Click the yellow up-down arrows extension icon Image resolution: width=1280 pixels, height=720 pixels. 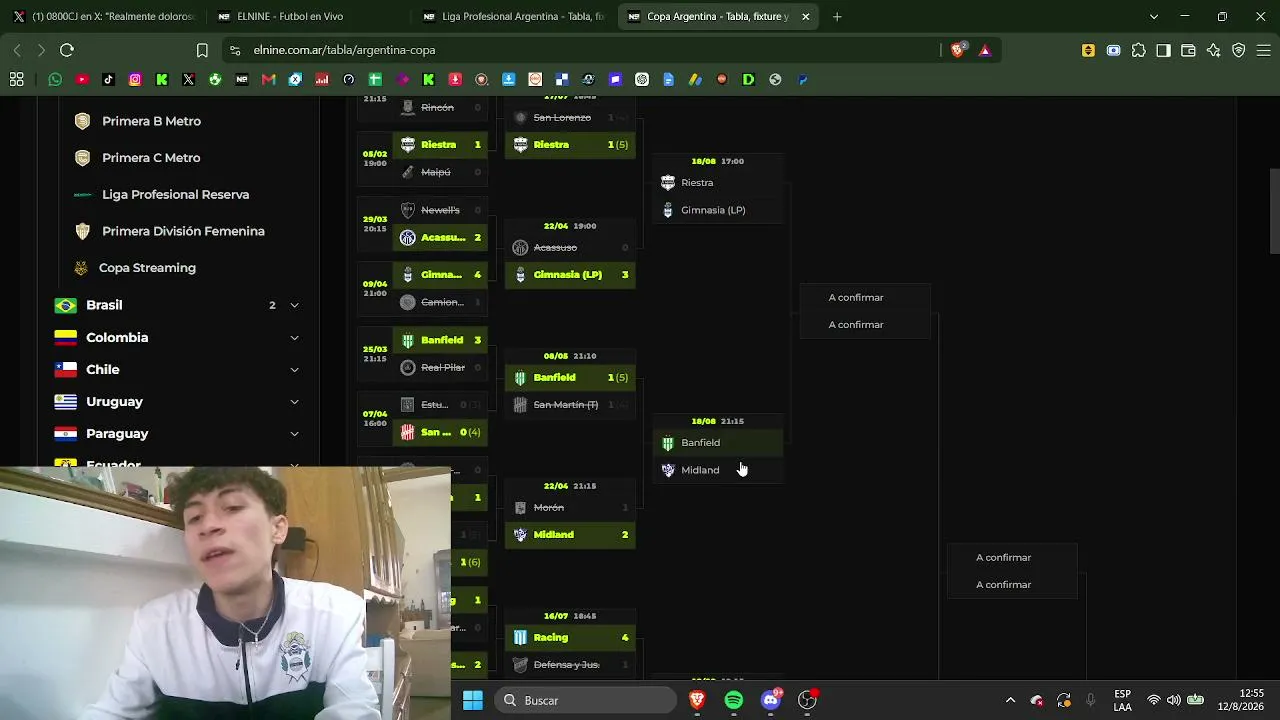click(x=1088, y=50)
